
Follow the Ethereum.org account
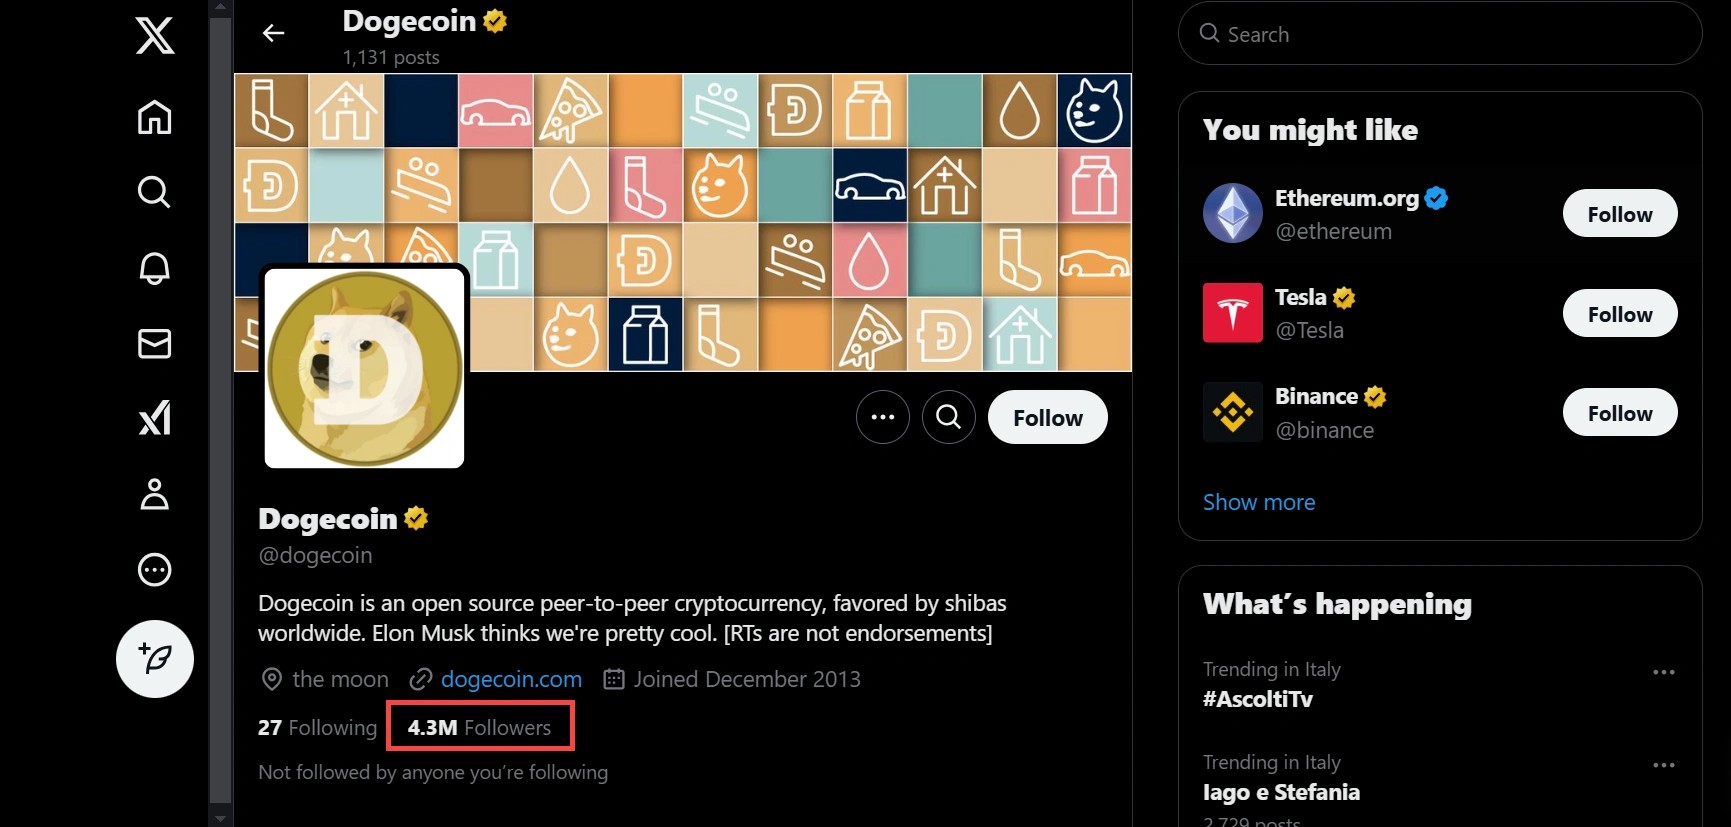(1619, 214)
